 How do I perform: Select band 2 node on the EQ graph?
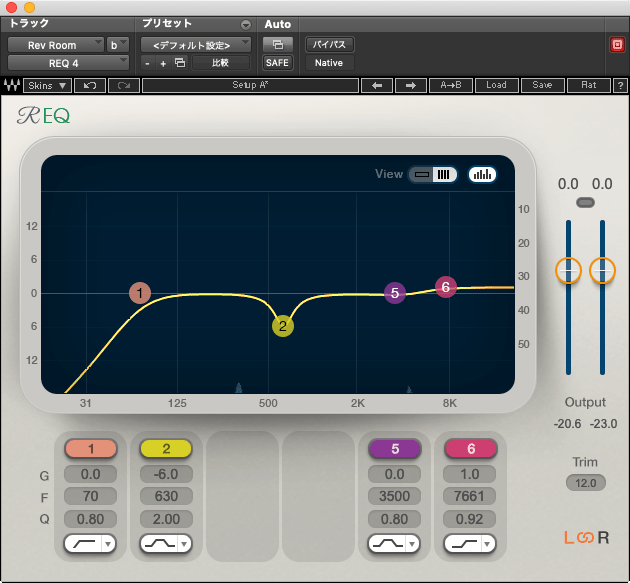[x=283, y=326]
